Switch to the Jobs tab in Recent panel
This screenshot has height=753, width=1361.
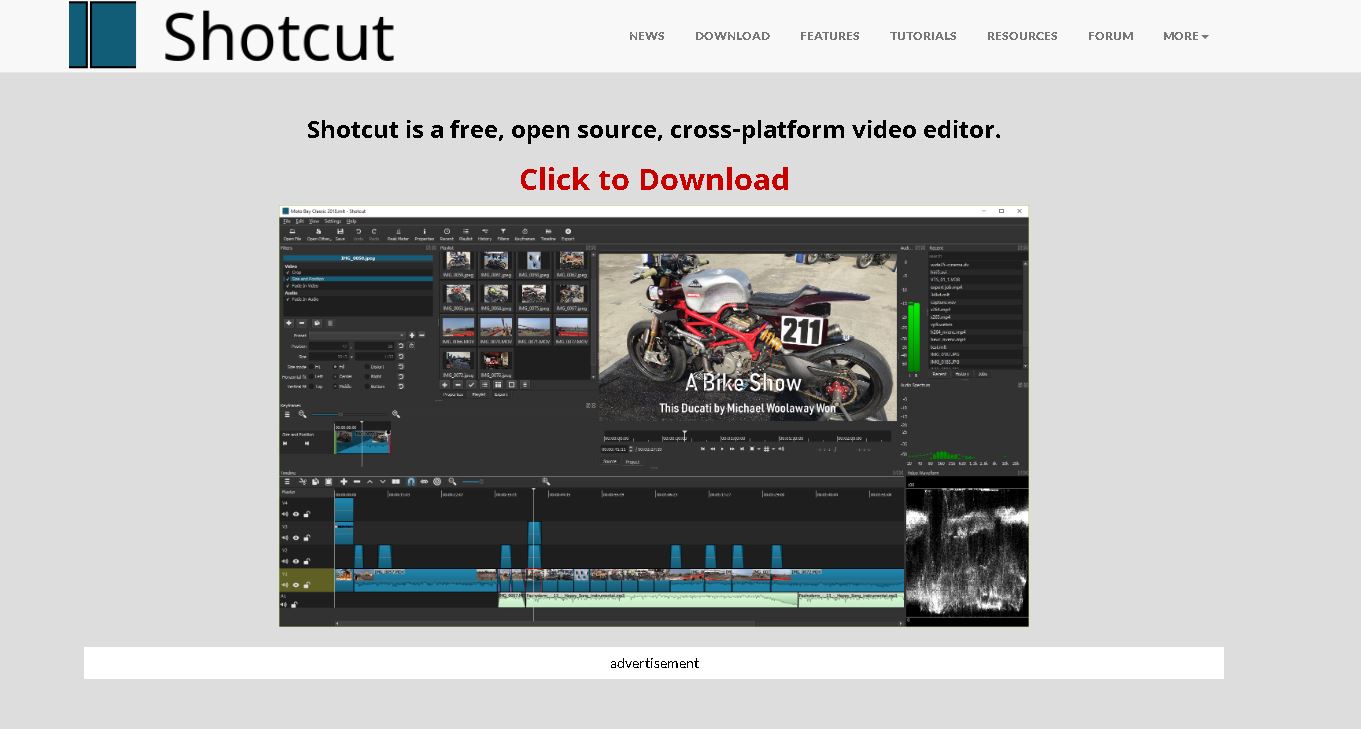[x=983, y=374]
